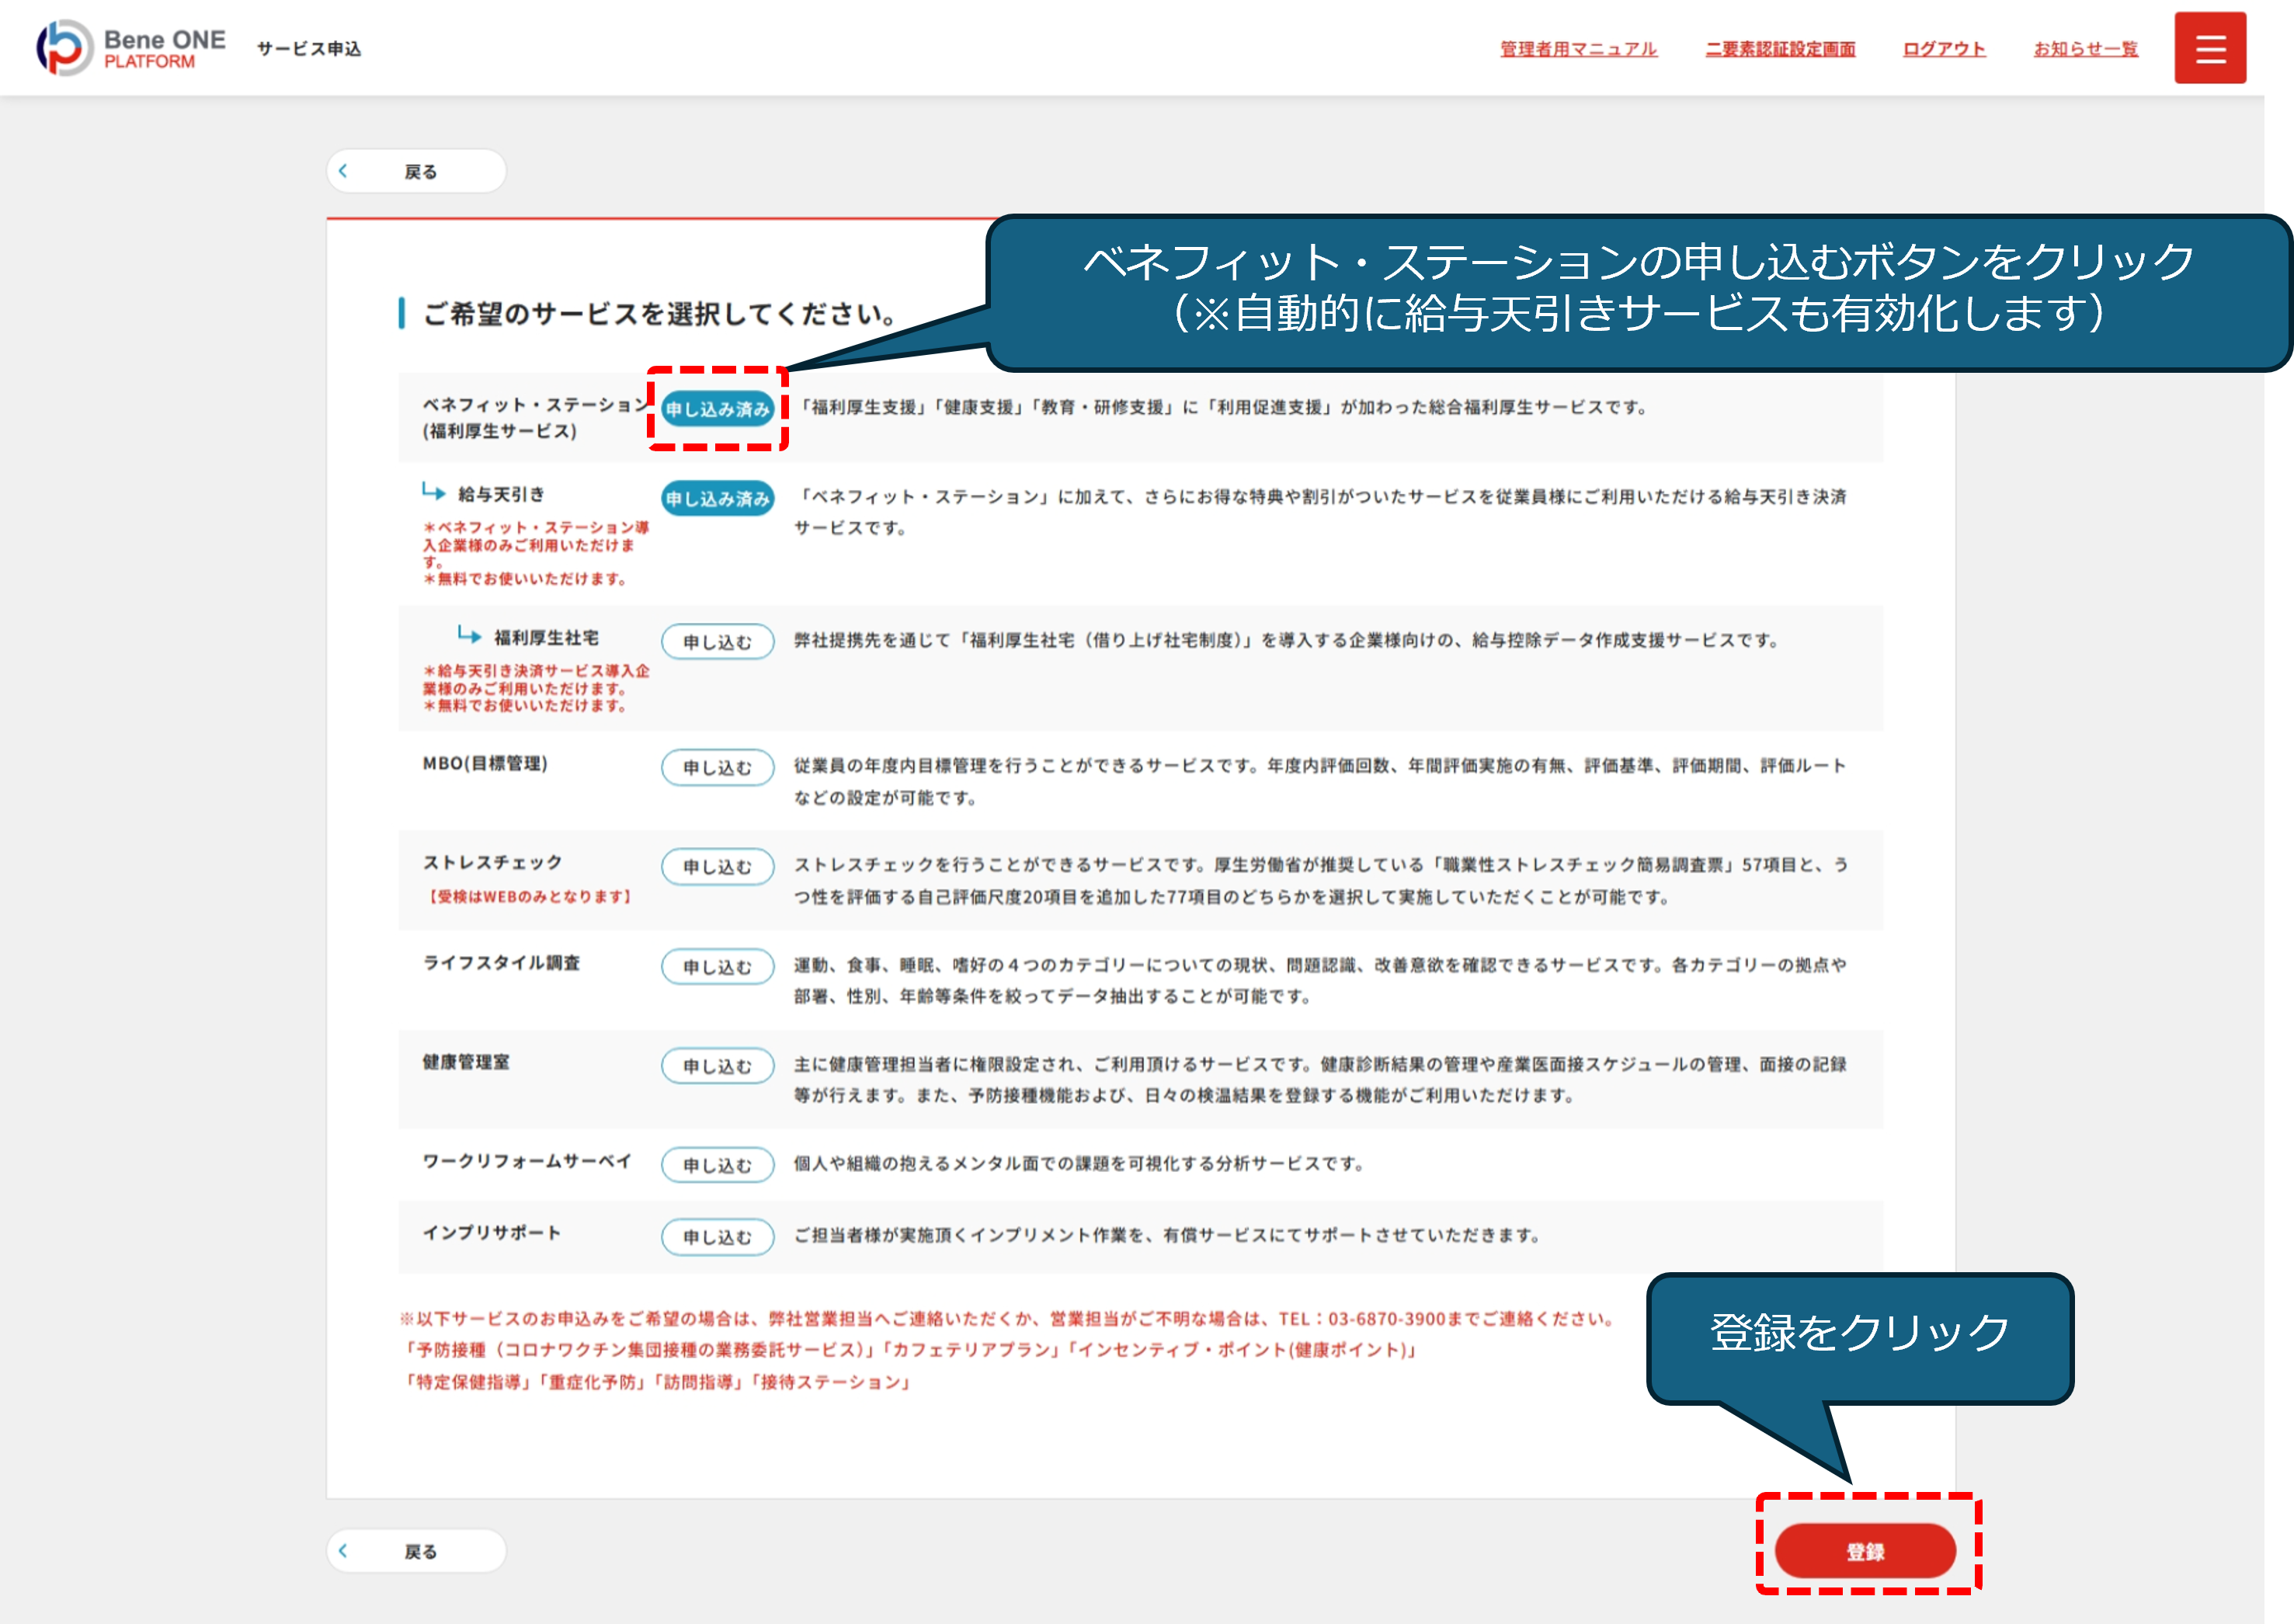Open the 二要素認証設定画面 link
This screenshot has height=1624, width=2294.
click(x=1780, y=49)
